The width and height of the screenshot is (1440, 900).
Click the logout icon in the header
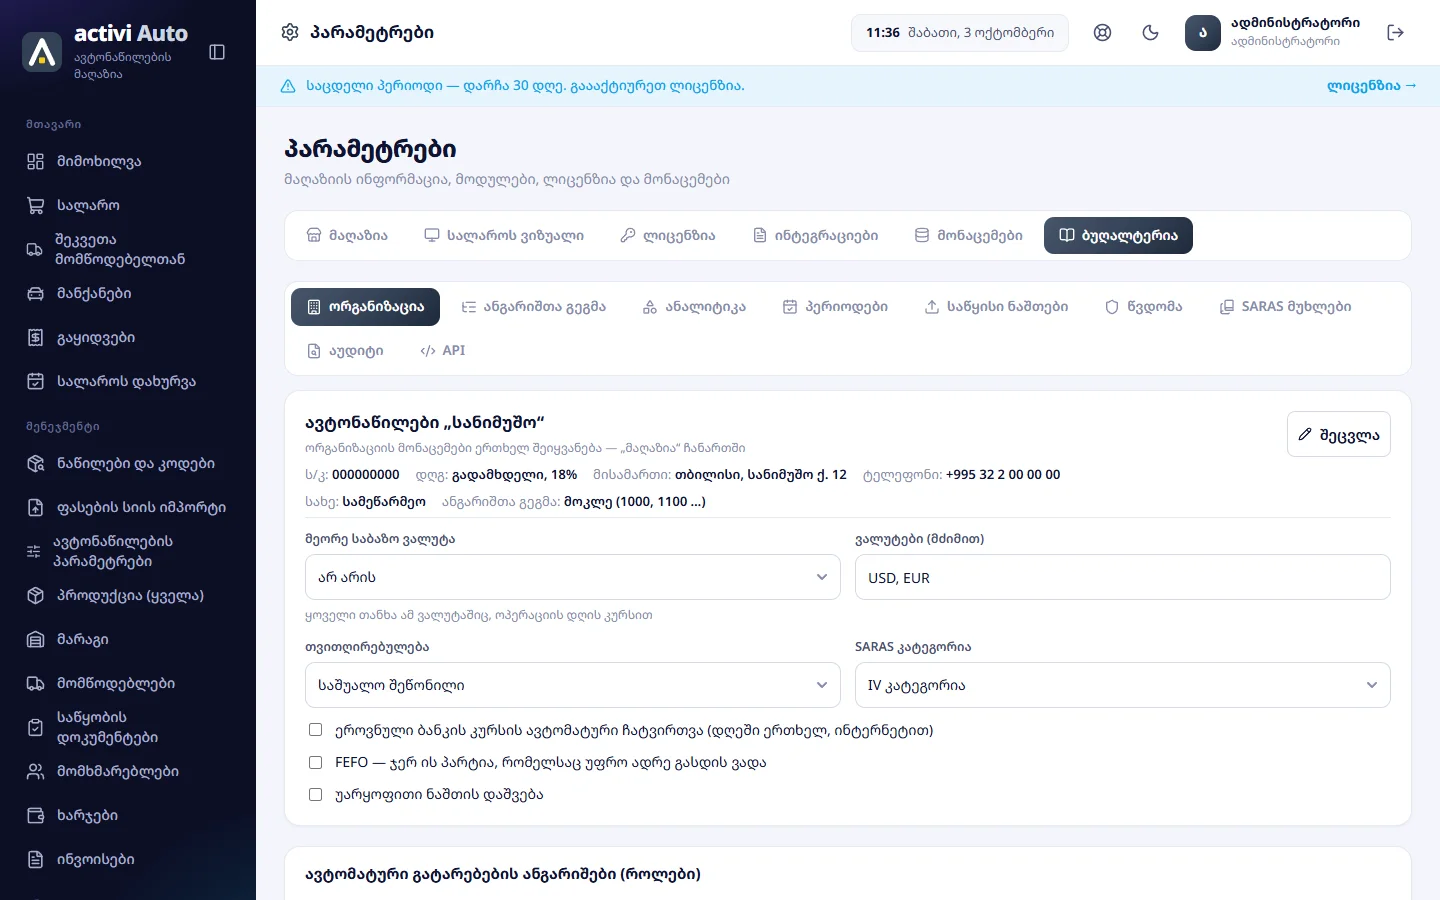(x=1396, y=33)
